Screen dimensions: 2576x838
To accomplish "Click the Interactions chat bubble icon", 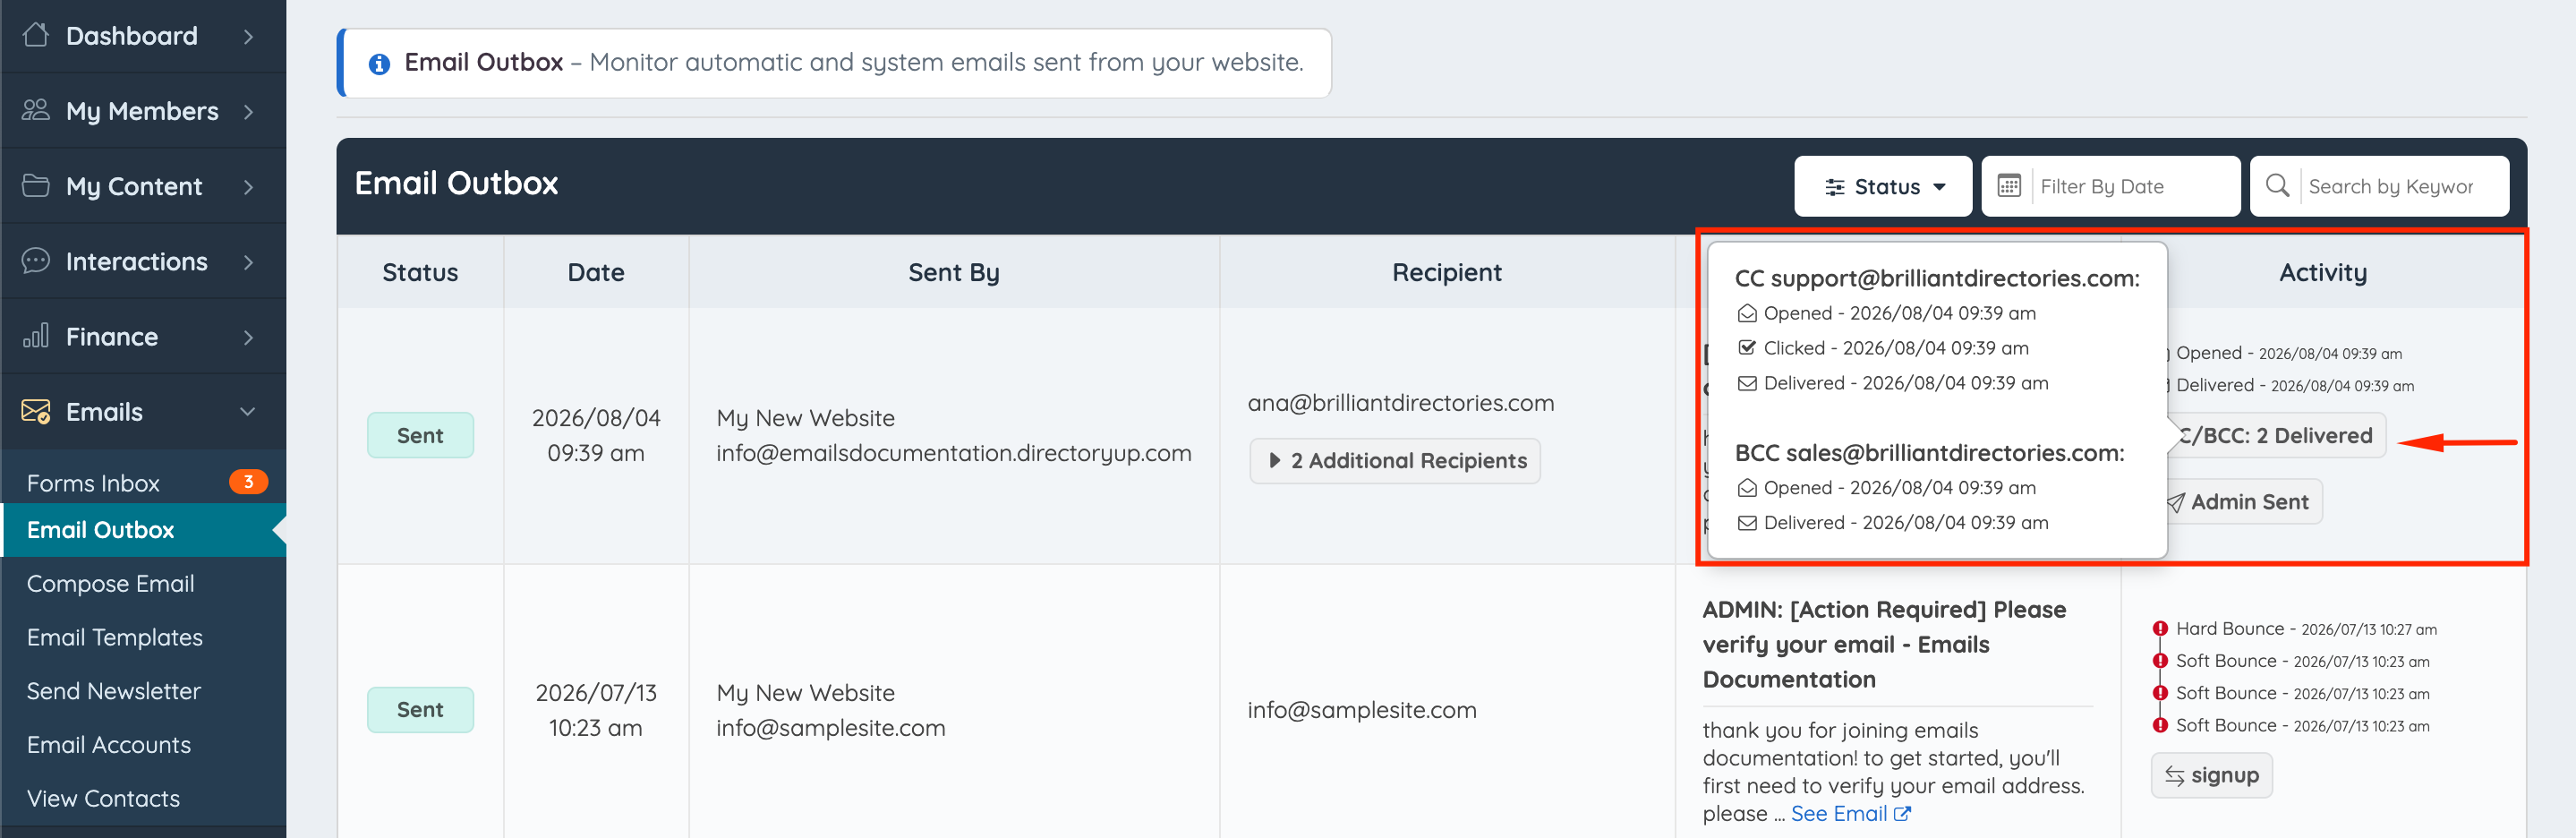I will click(36, 261).
